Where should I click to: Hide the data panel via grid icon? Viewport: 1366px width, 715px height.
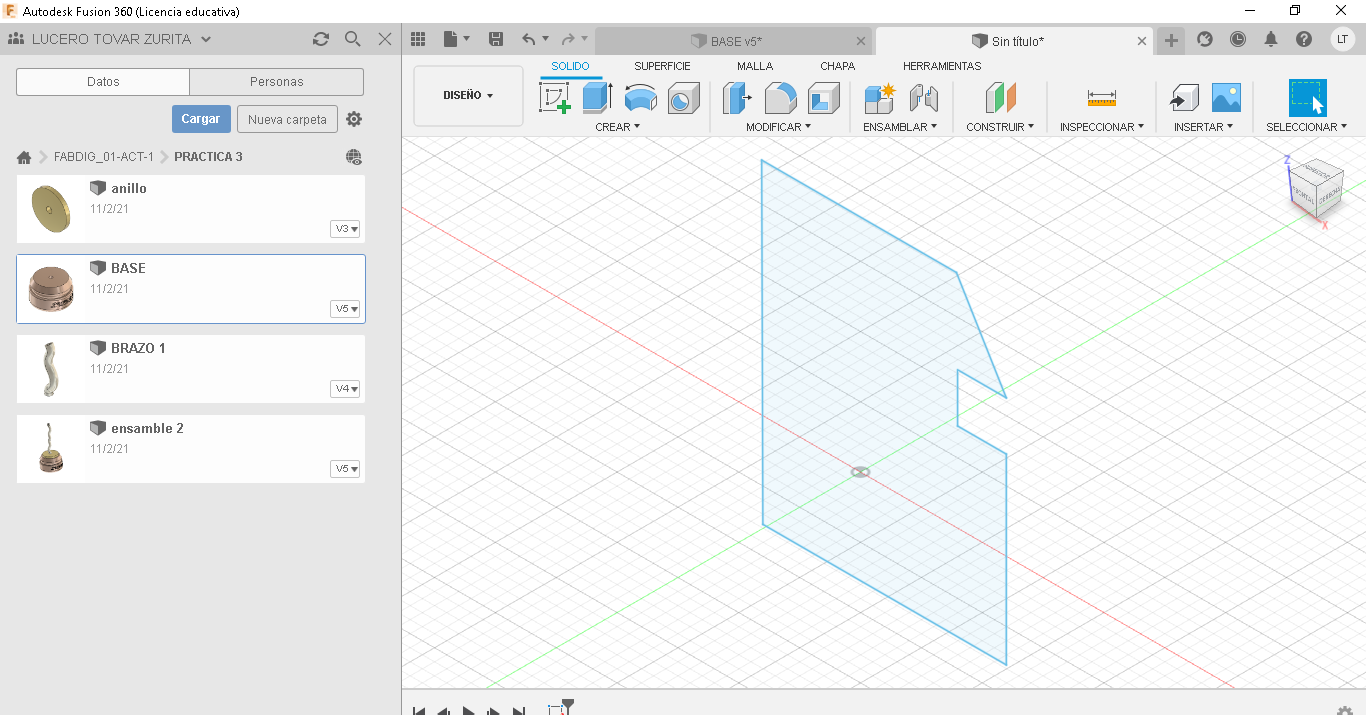coord(419,39)
